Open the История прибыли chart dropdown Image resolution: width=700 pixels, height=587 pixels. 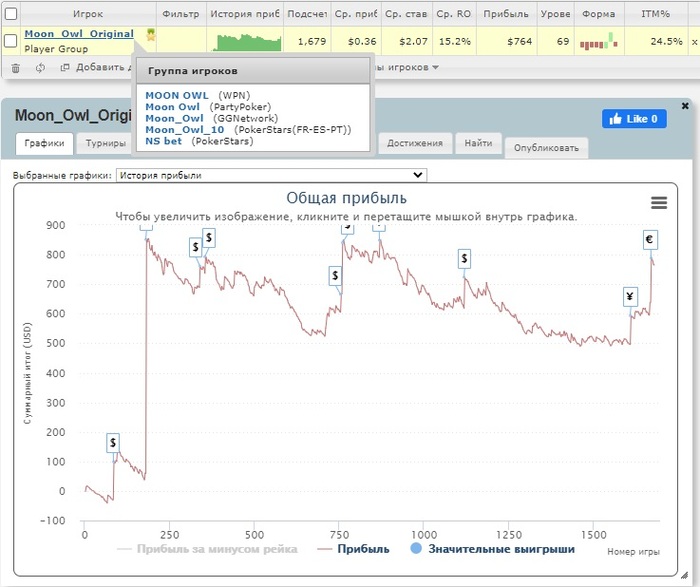point(271,175)
